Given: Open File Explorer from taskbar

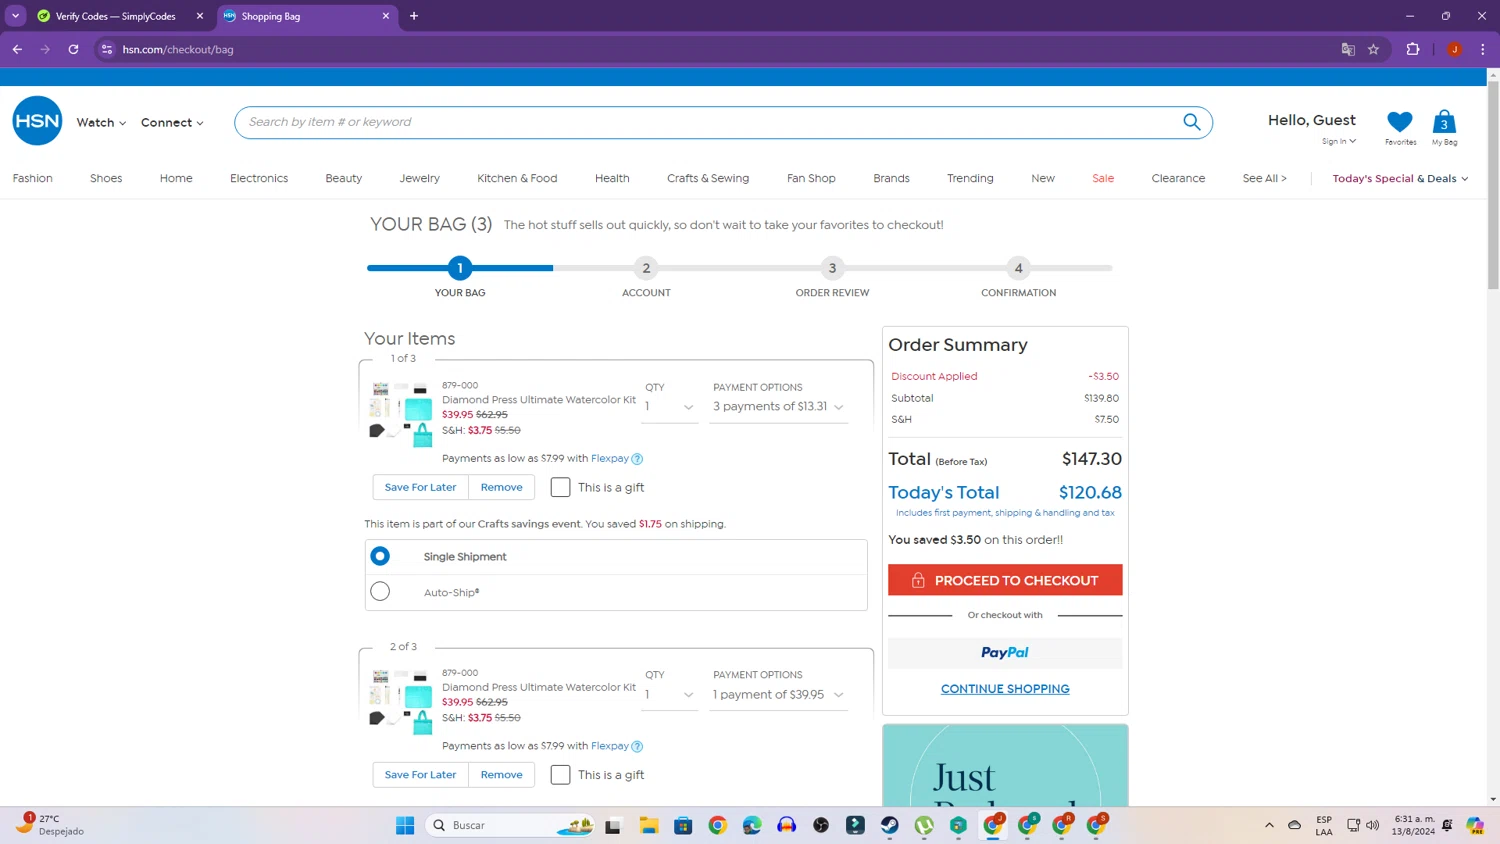Looking at the screenshot, I should [x=649, y=825].
